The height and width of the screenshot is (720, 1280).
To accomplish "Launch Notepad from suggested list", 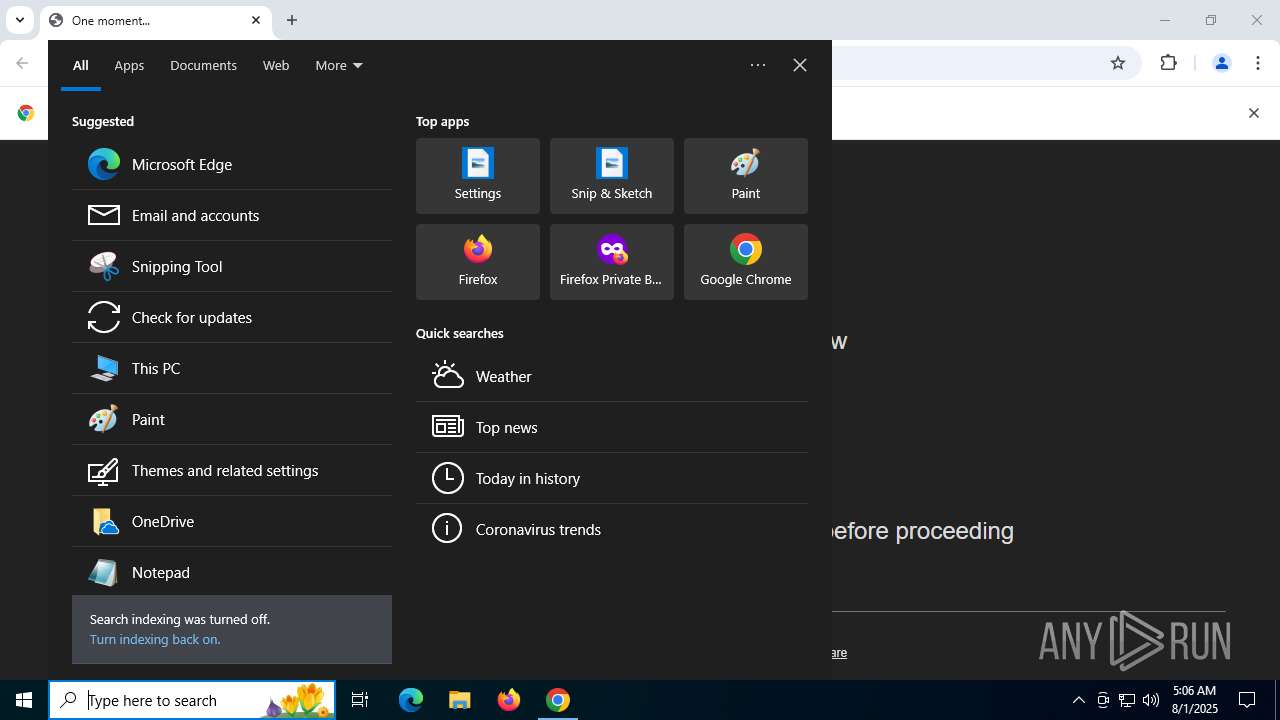I will tap(232, 572).
